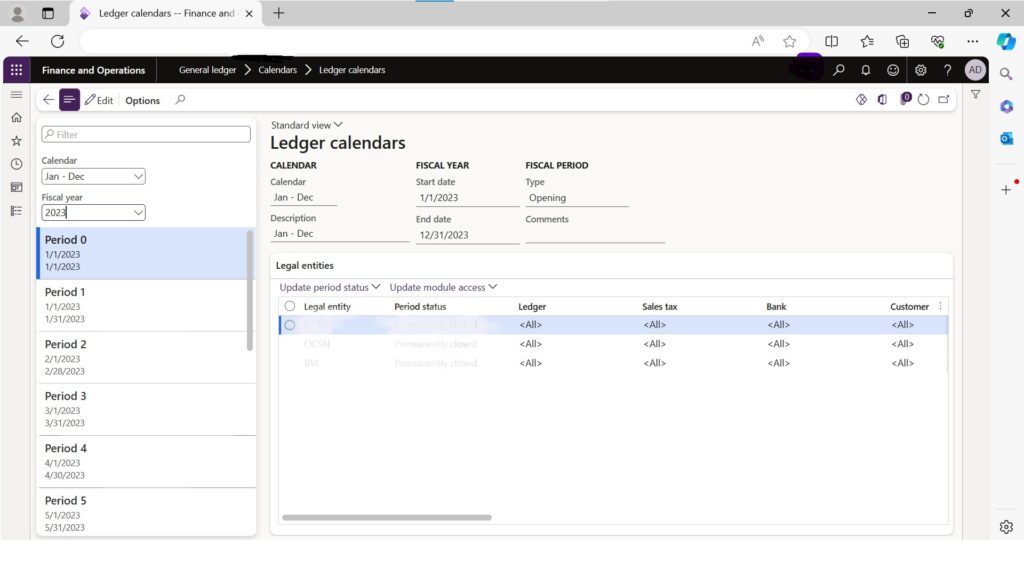Image resolution: width=1024 pixels, height=576 pixels.
Task: Toggle browser split screen icon
Action: (831, 41)
